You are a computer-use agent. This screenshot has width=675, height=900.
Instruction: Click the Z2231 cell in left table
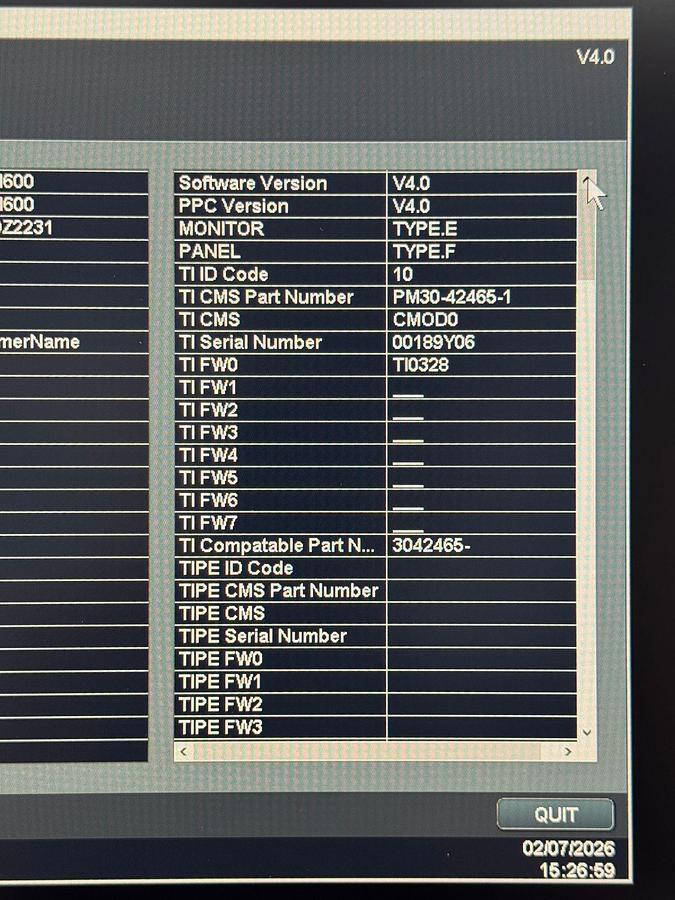pos(74,228)
